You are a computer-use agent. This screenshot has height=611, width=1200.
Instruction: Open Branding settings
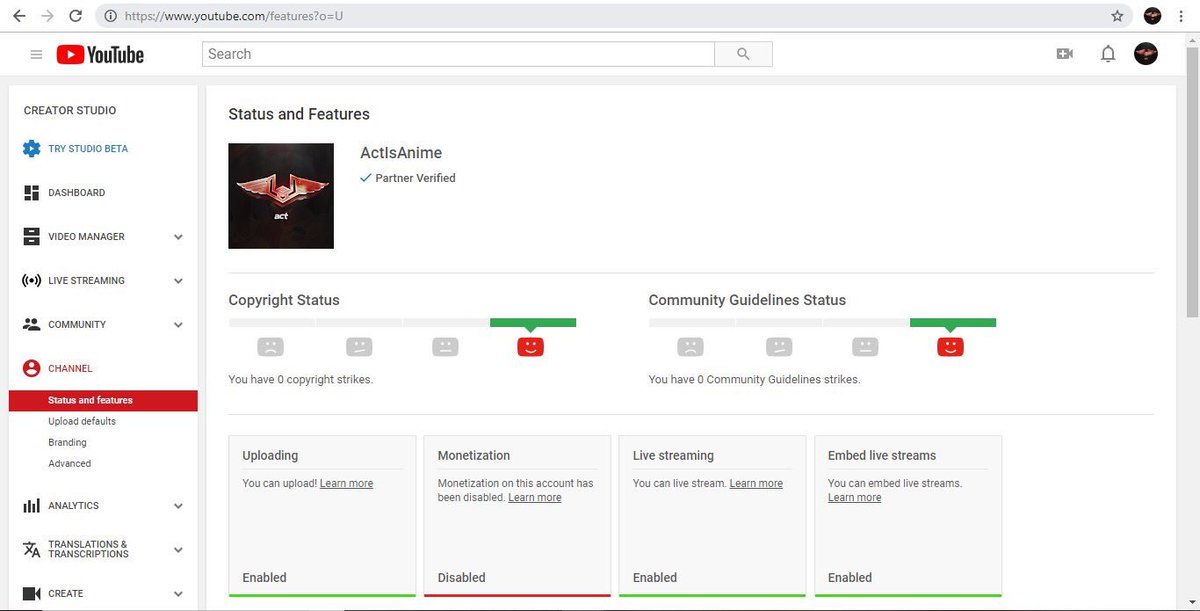(67, 443)
